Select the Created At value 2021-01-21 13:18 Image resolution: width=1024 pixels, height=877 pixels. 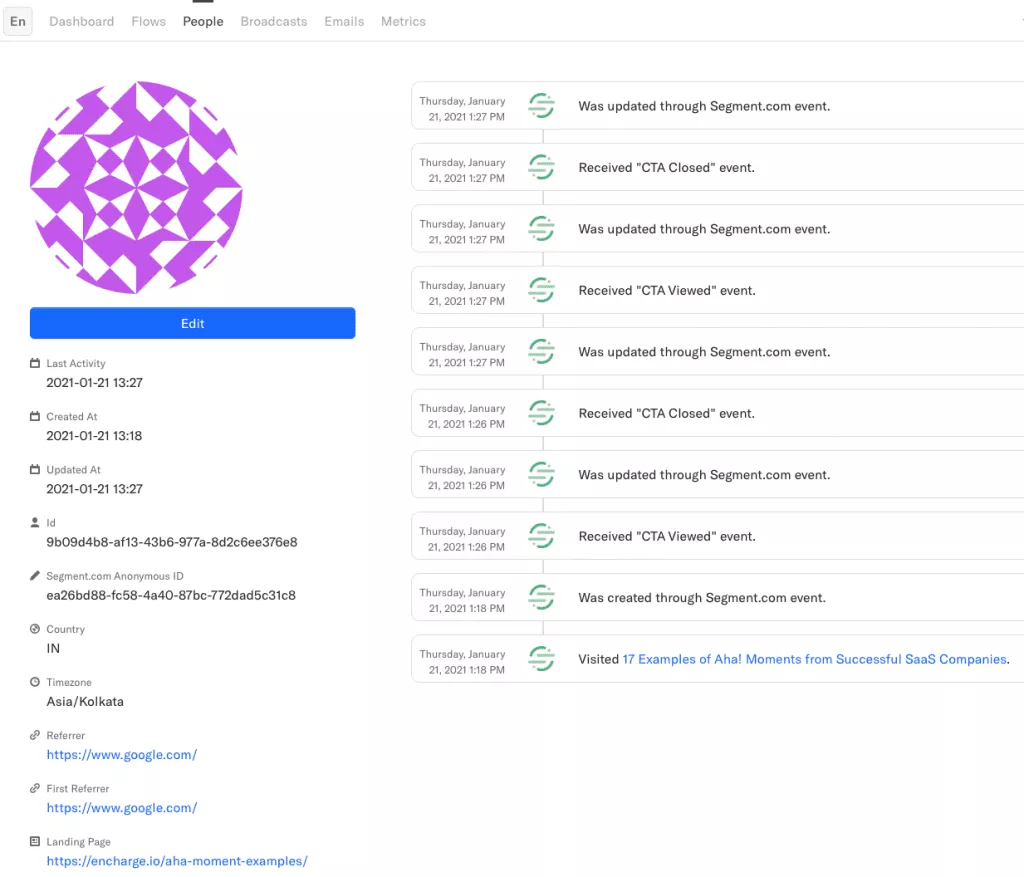click(x=94, y=436)
